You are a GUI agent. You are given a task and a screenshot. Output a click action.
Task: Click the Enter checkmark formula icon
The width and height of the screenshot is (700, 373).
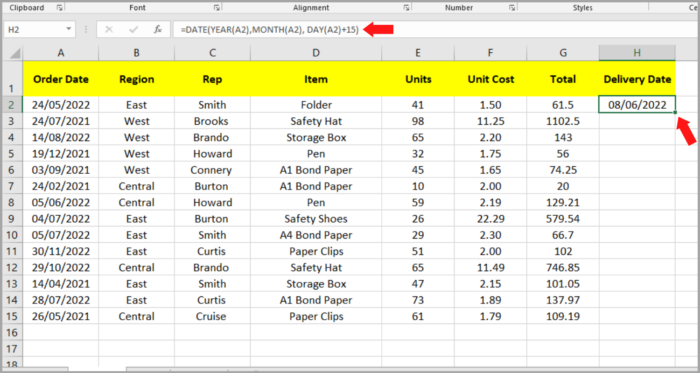(133, 30)
